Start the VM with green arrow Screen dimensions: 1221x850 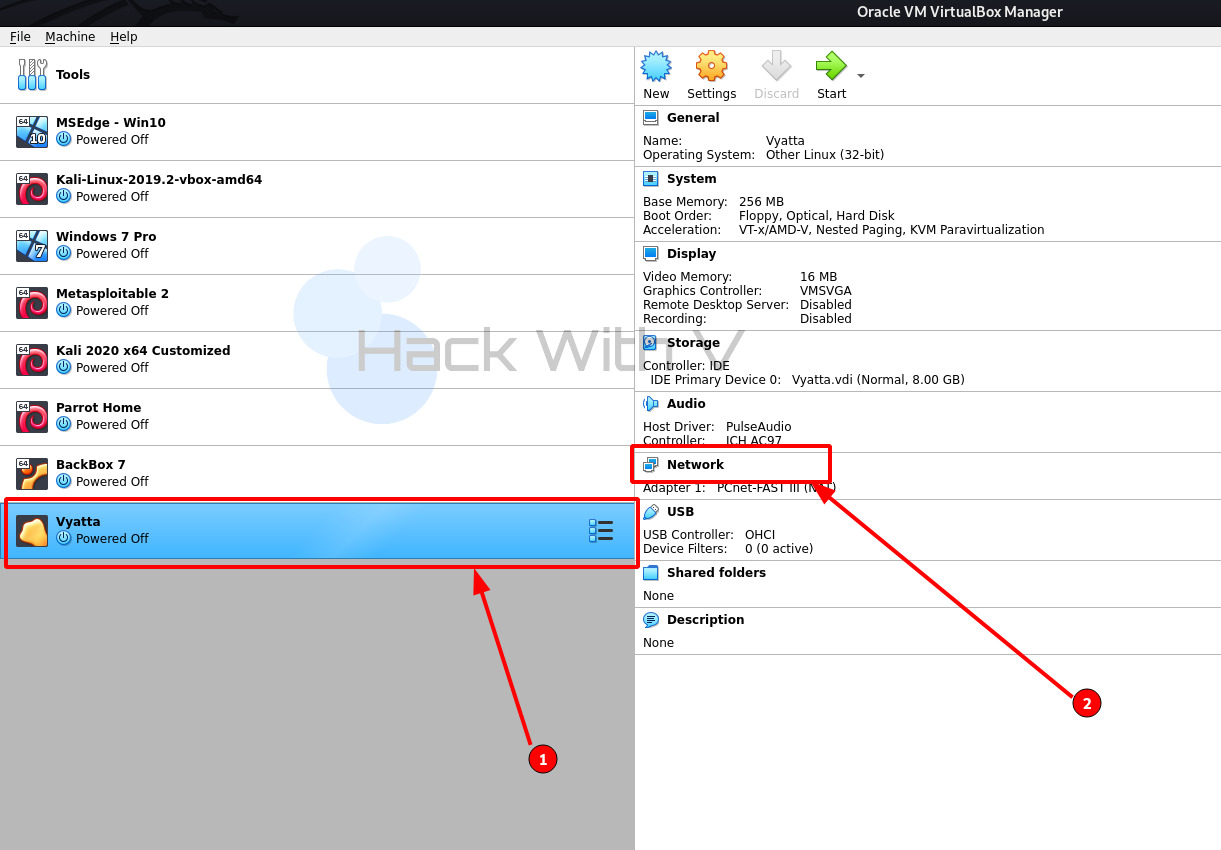(831, 67)
